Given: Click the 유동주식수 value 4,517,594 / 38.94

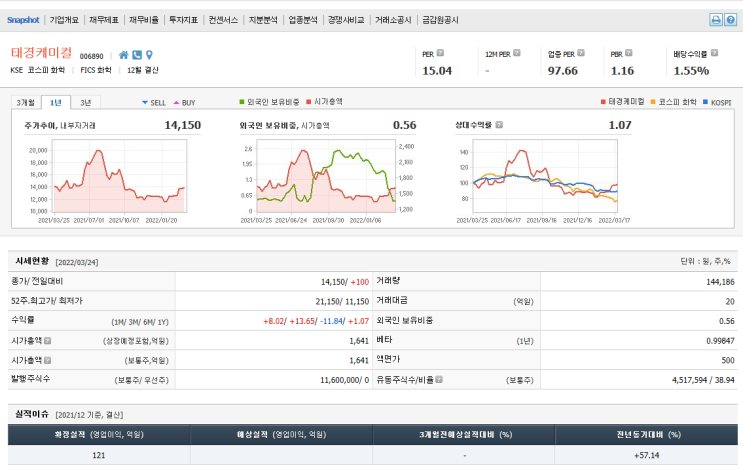Looking at the screenshot, I should 703,380.
